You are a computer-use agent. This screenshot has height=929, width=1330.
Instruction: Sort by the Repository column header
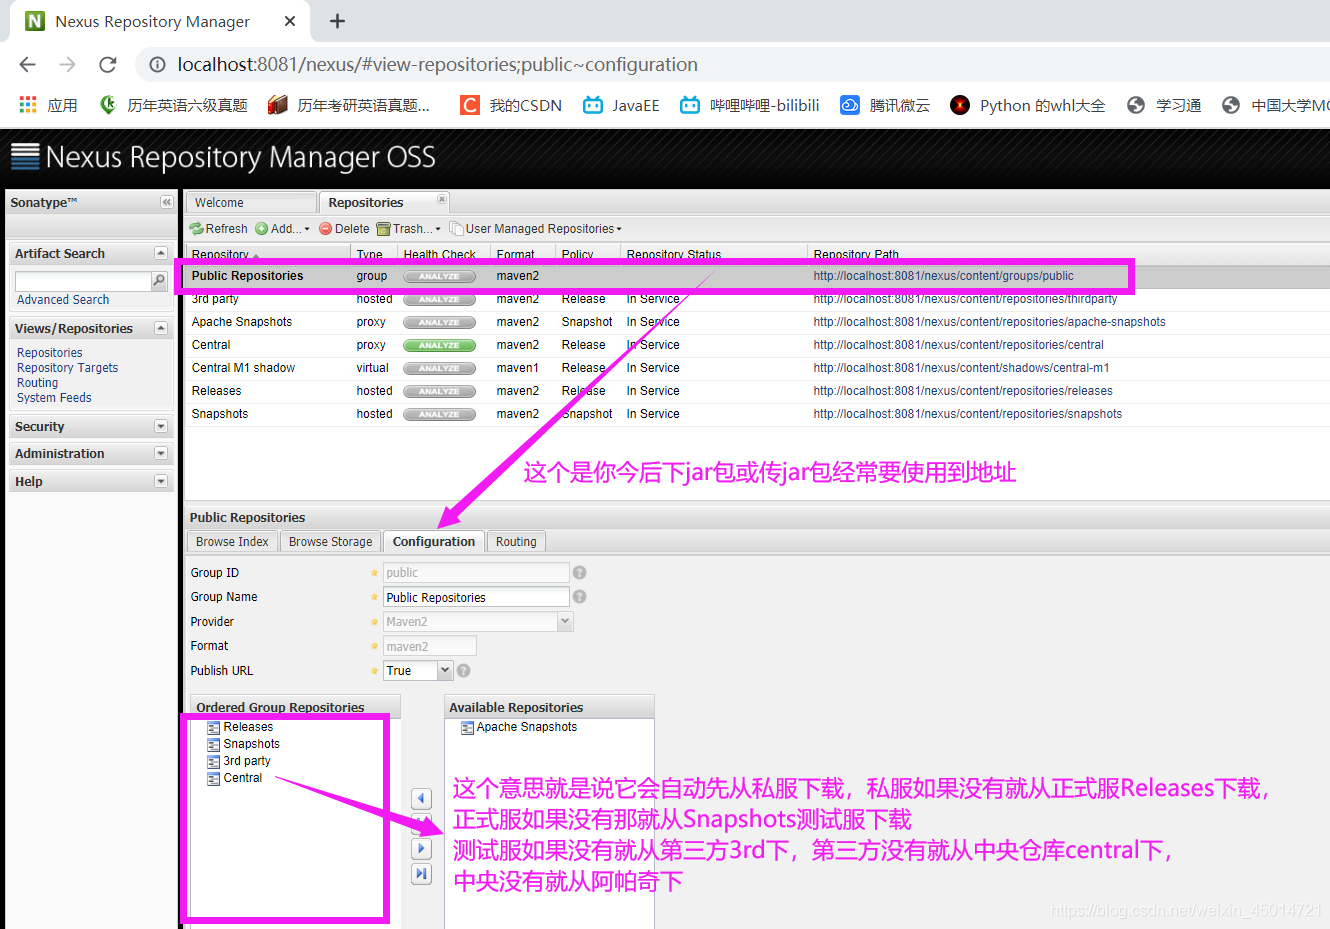(267, 254)
